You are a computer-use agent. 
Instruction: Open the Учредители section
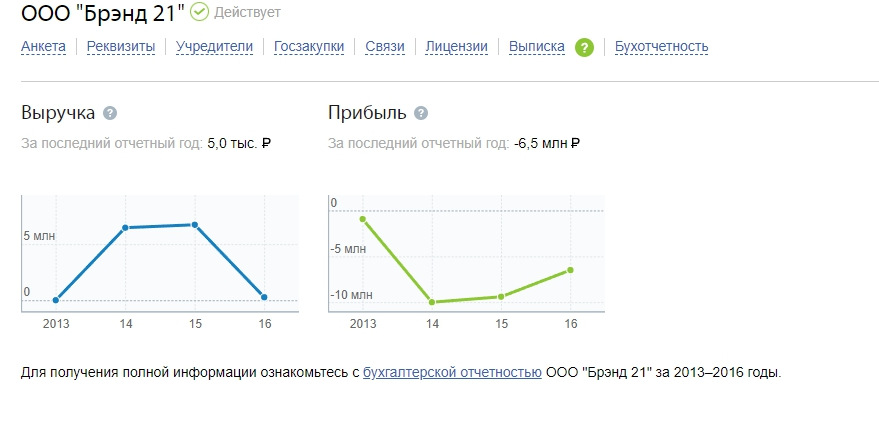coord(214,47)
